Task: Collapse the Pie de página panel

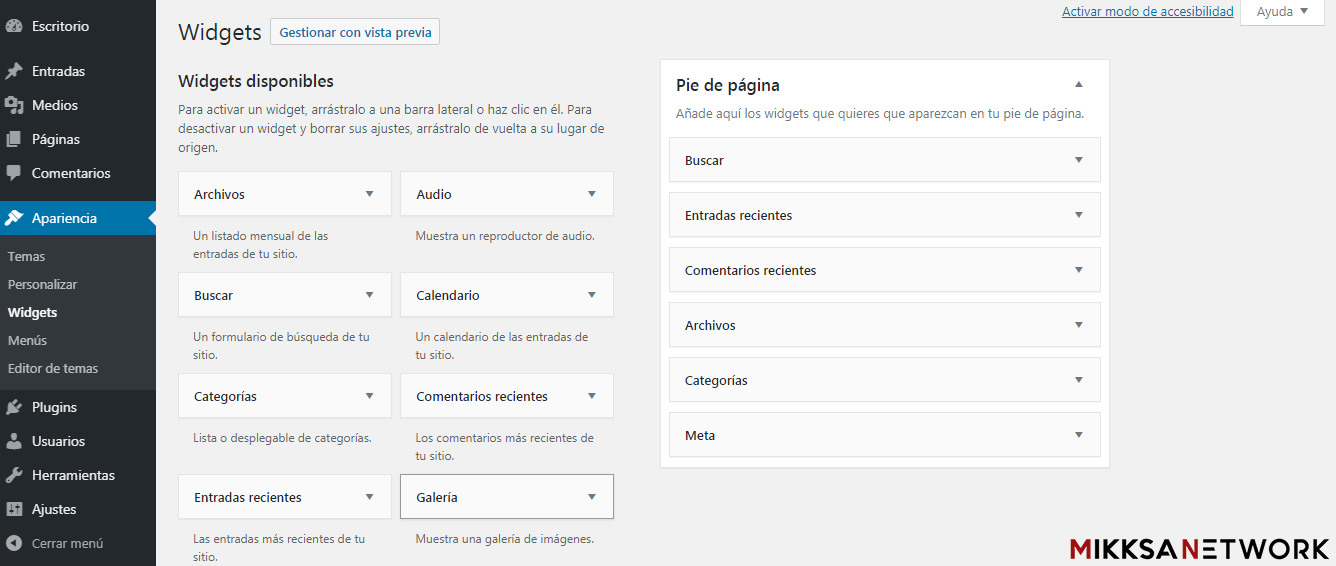Action: [x=1078, y=85]
